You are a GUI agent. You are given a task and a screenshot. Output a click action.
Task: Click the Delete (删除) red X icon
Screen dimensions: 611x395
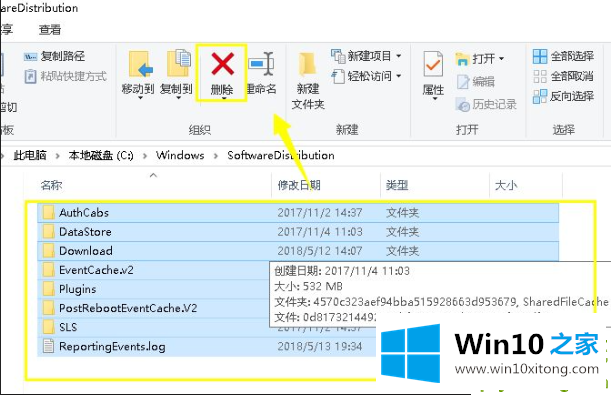223,64
